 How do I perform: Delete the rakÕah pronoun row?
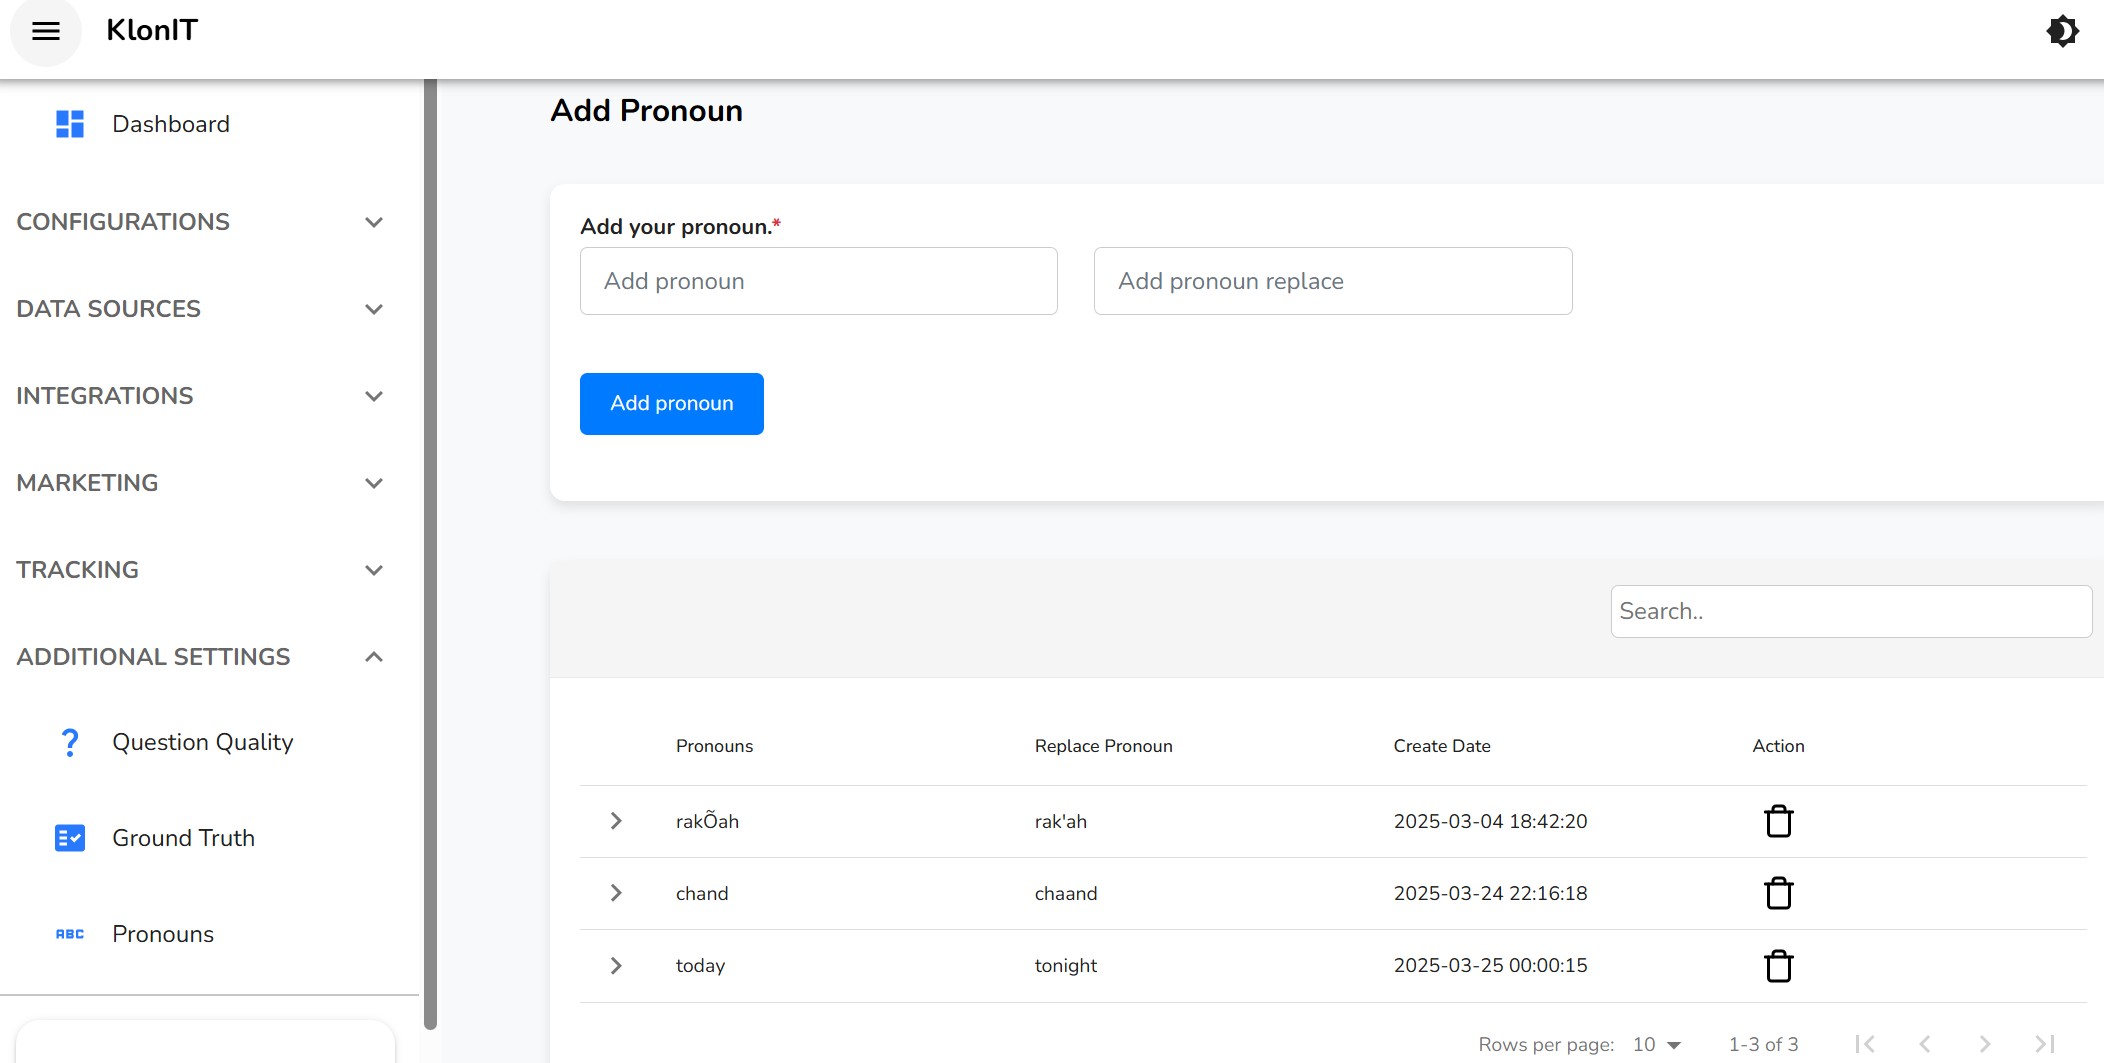1778,821
